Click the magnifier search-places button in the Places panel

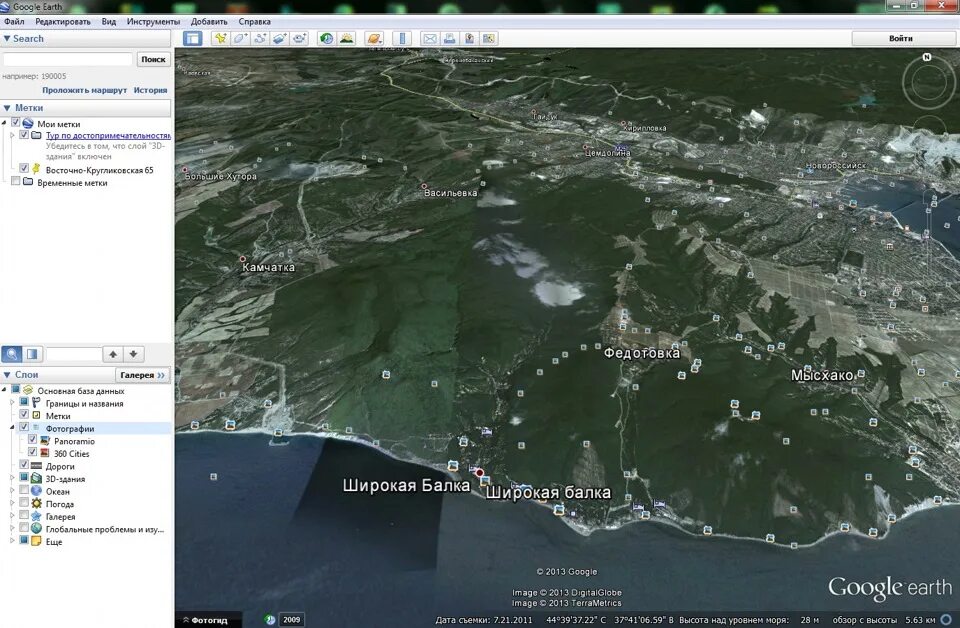click(12, 354)
